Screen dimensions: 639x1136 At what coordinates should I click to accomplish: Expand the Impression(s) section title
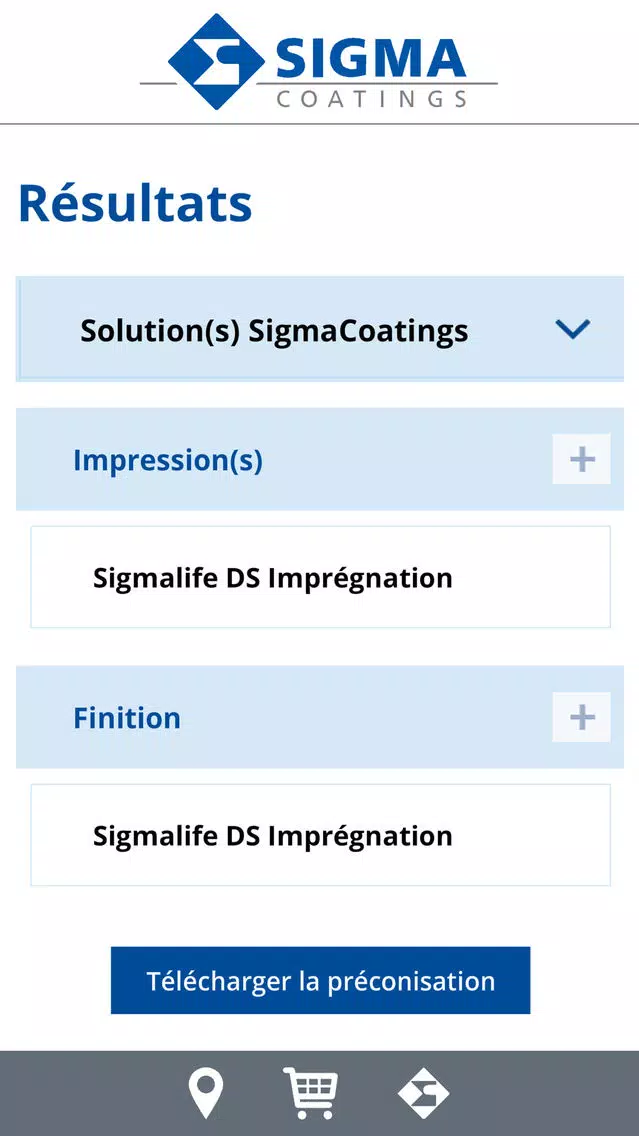168,461
